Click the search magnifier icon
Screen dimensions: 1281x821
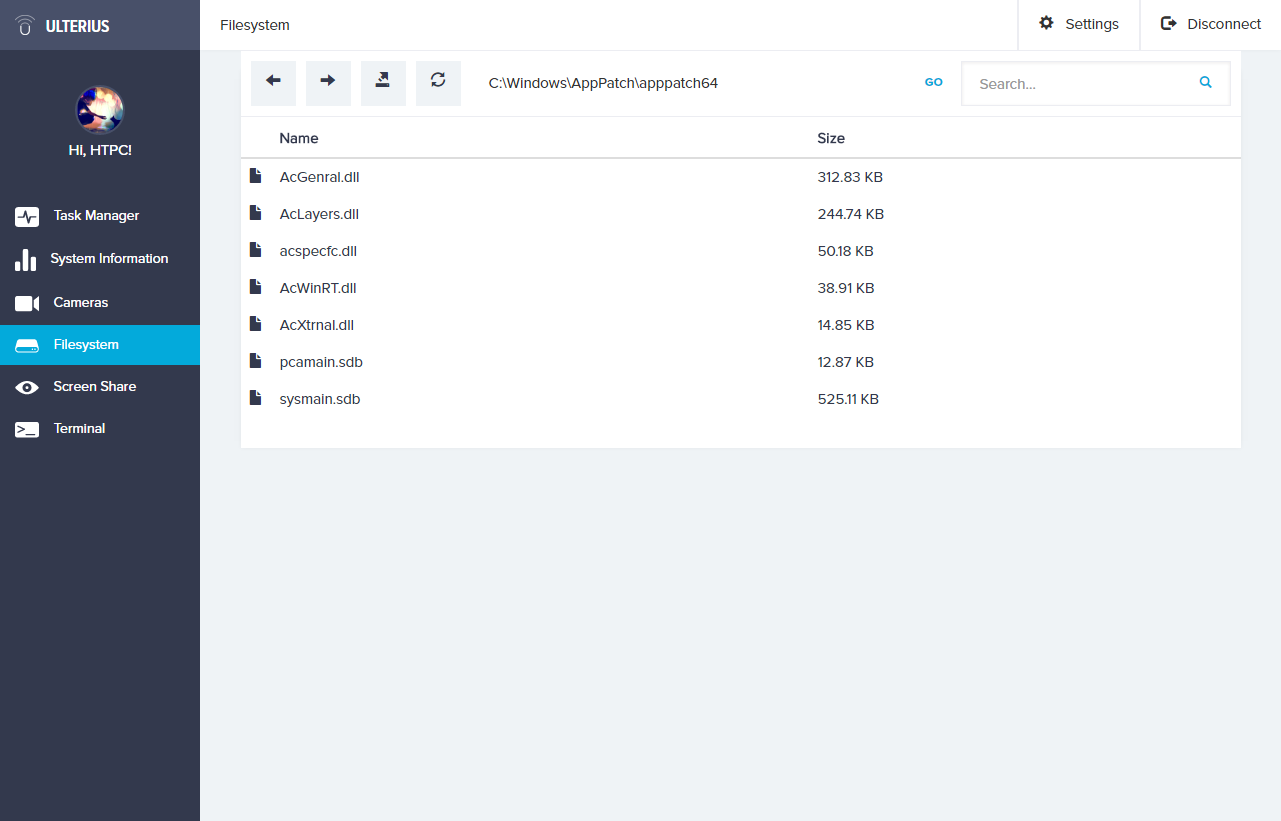[1206, 83]
